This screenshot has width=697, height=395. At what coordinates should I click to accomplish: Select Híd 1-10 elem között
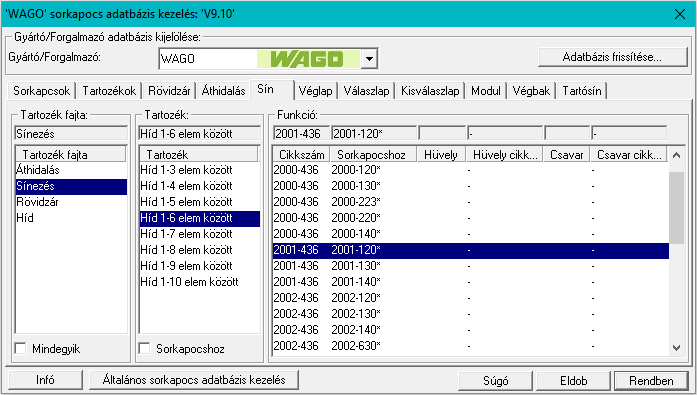click(200, 282)
